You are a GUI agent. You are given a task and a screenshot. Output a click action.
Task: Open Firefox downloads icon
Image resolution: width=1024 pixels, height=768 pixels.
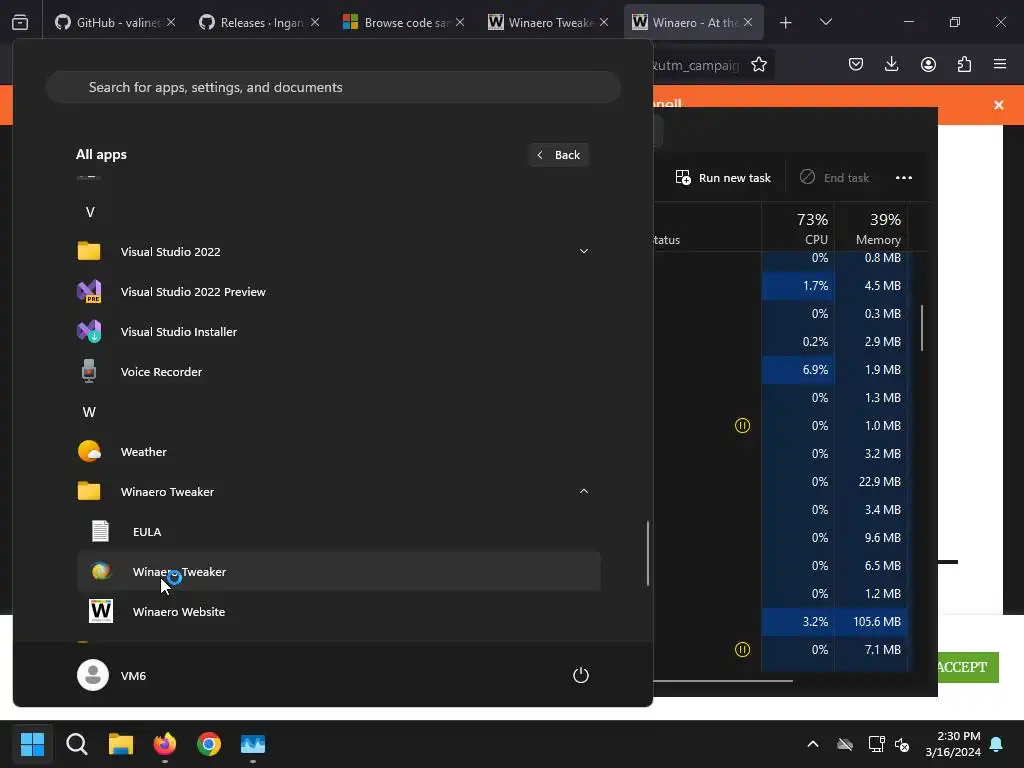(x=891, y=64)
